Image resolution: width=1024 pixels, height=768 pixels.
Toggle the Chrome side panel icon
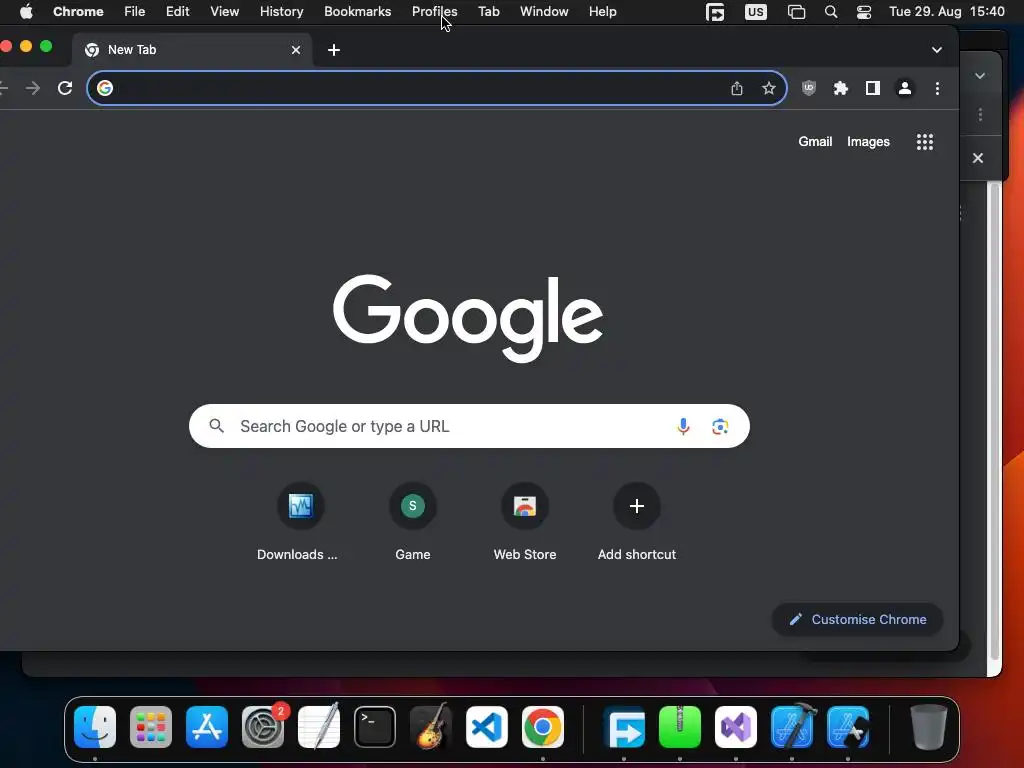point(872,88)
